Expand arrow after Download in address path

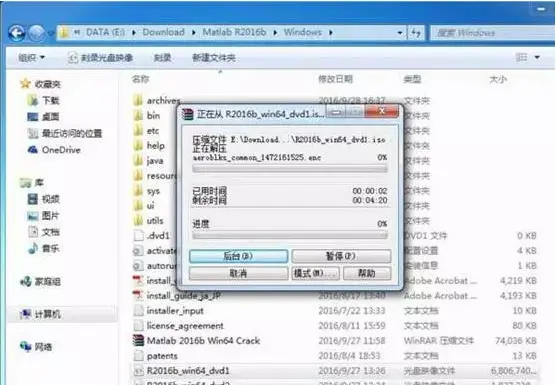coord(194,33)
